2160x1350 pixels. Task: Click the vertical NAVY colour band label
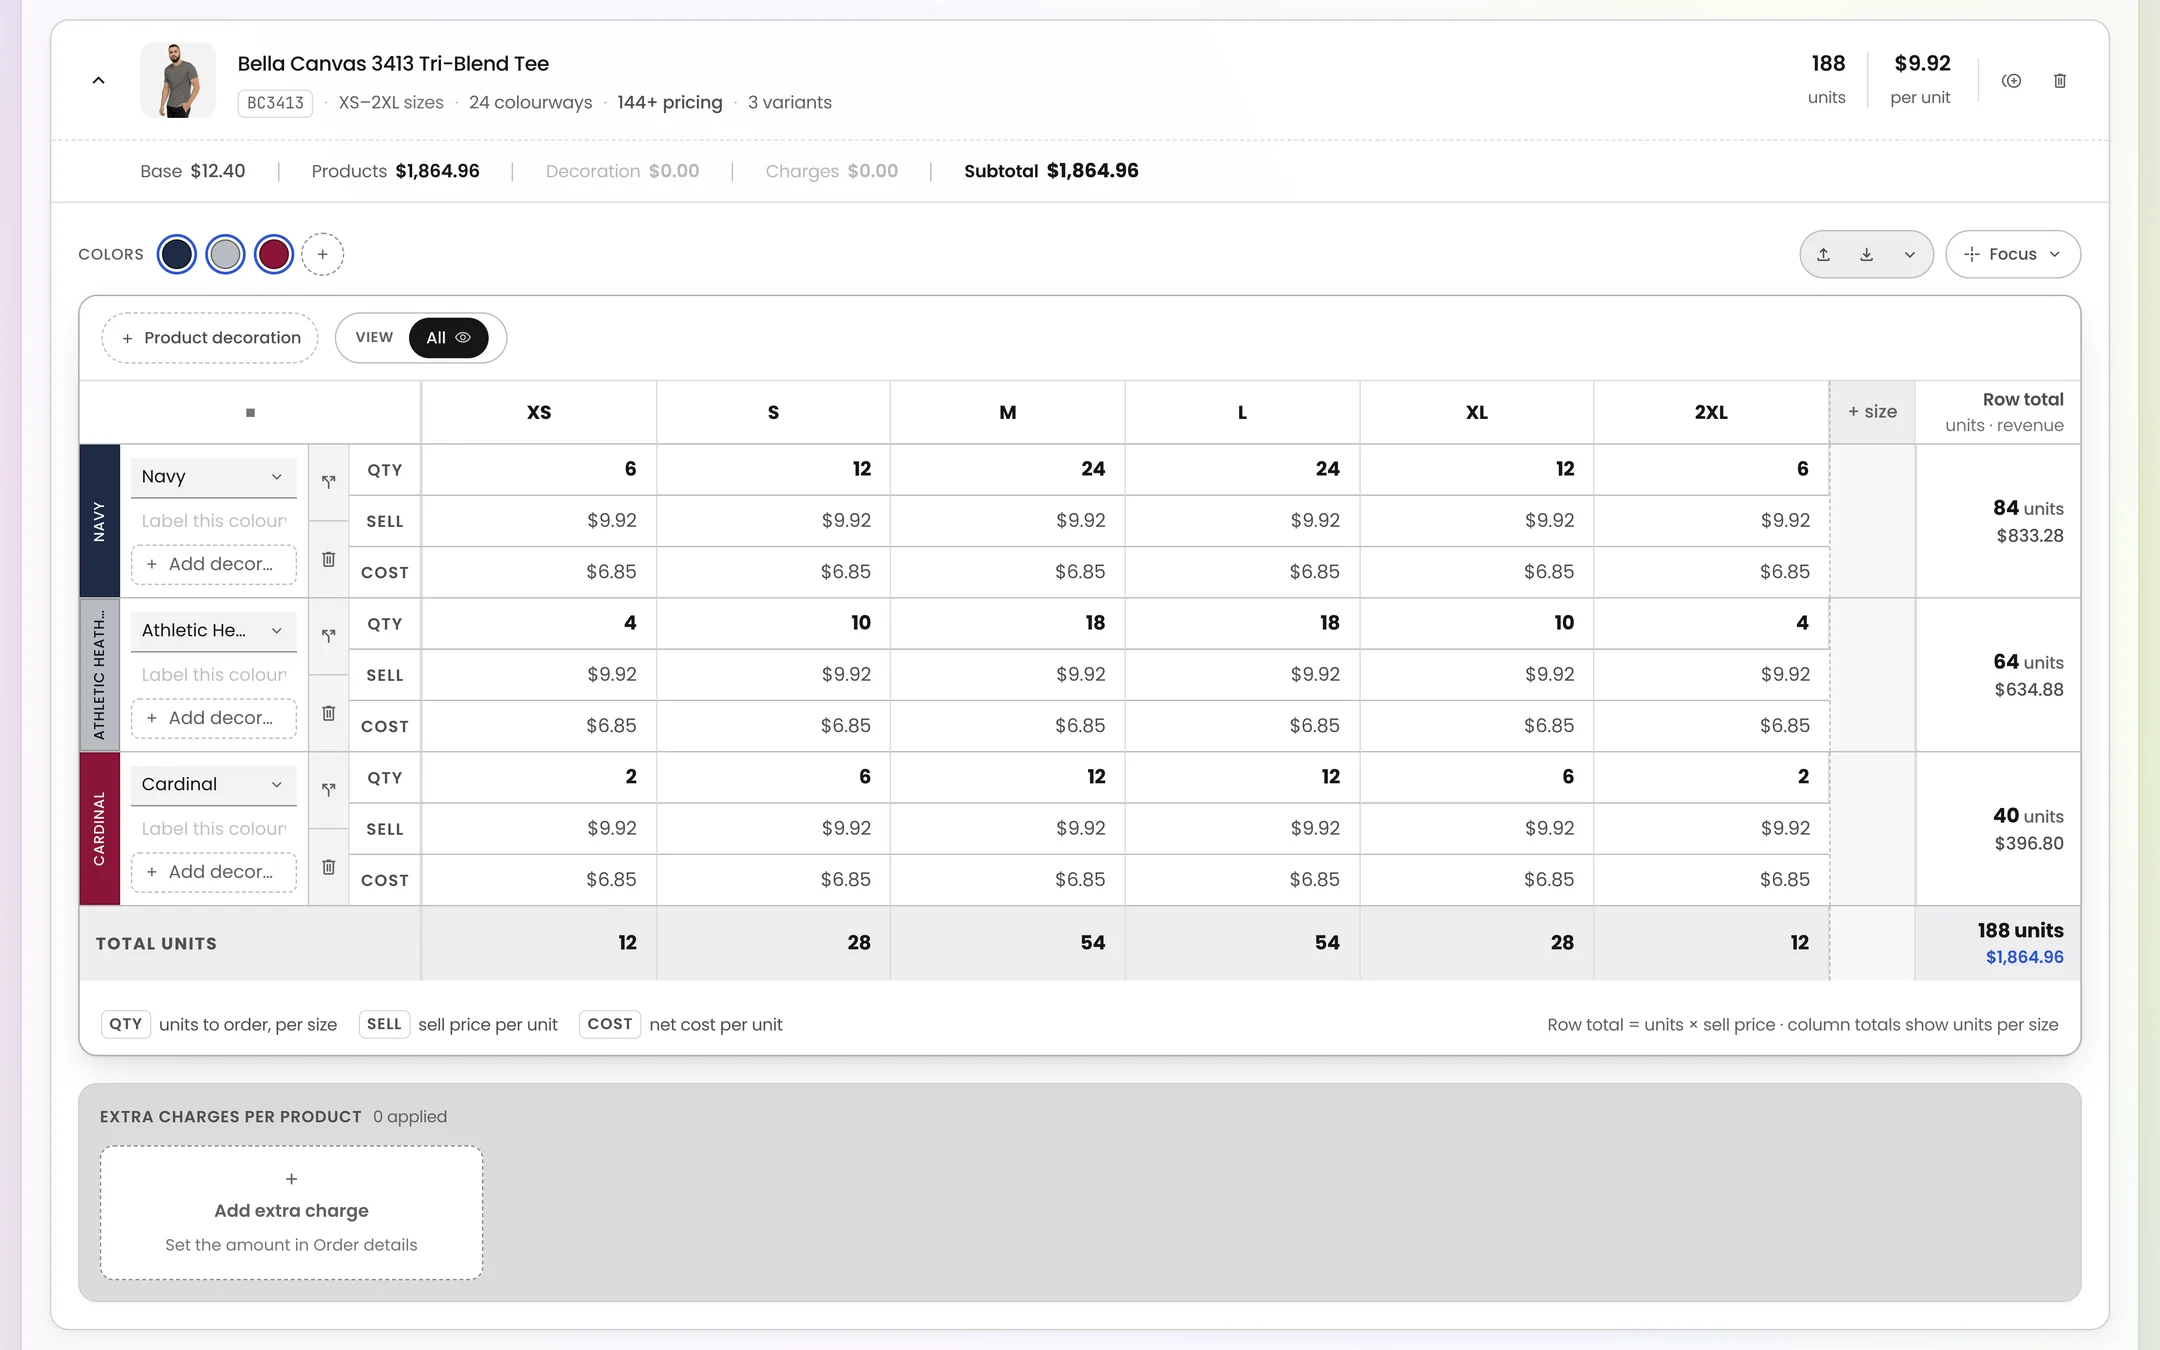99,521
